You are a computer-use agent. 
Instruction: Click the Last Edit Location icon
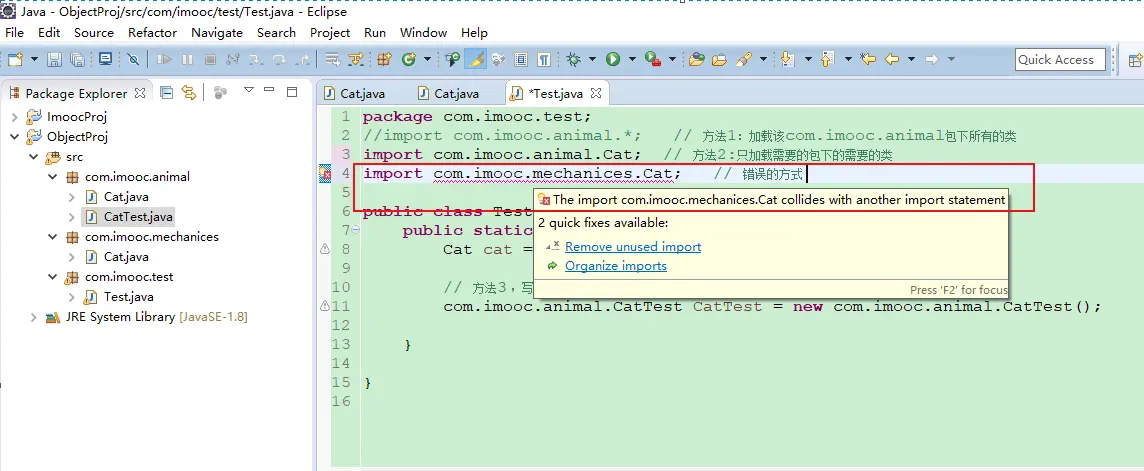pos(867,60)
